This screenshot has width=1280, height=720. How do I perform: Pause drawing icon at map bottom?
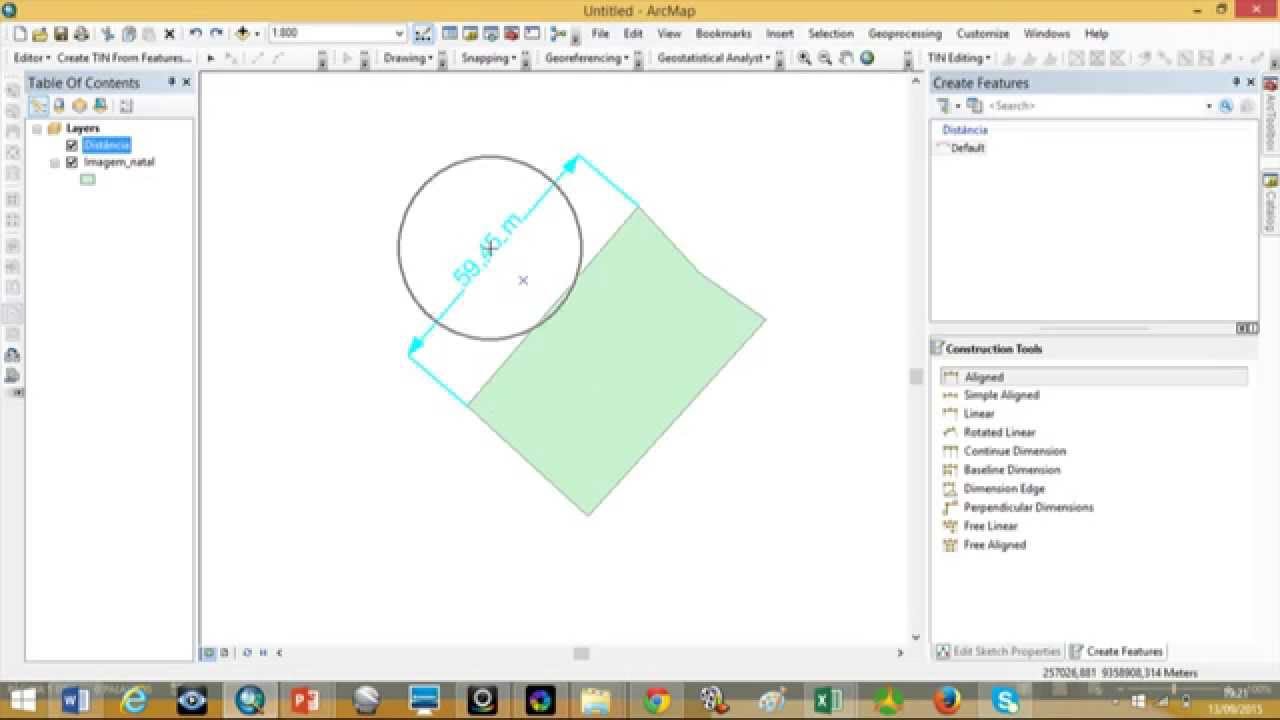point(263,653)
